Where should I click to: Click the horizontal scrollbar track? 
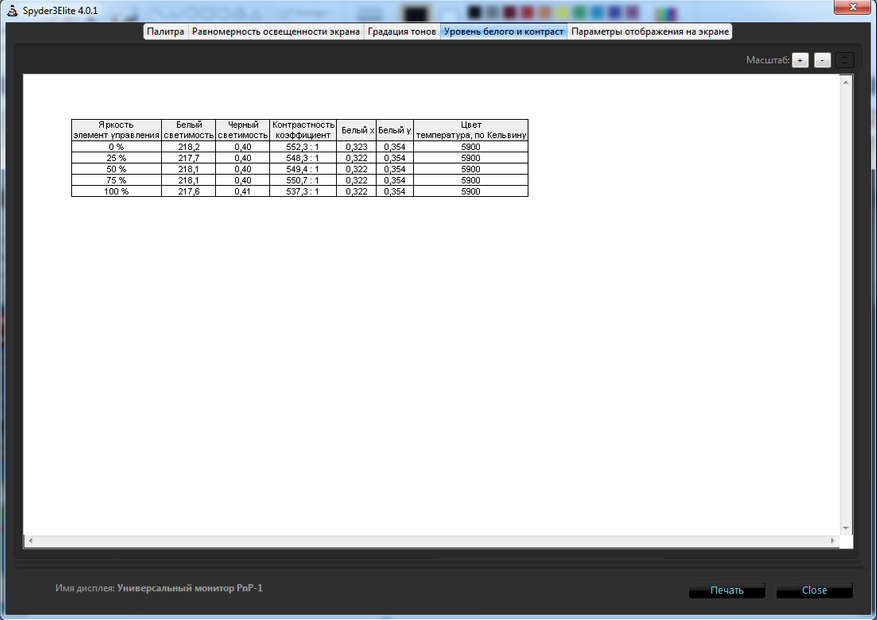click(431, 541)
